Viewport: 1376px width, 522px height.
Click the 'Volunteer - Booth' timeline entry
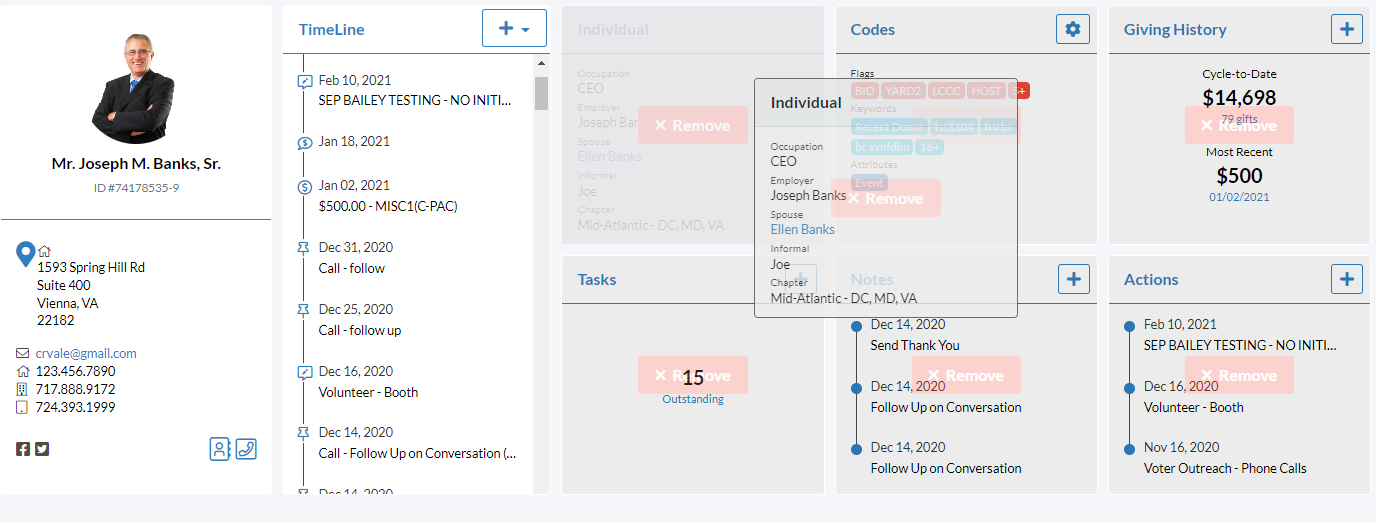(368, 392)
